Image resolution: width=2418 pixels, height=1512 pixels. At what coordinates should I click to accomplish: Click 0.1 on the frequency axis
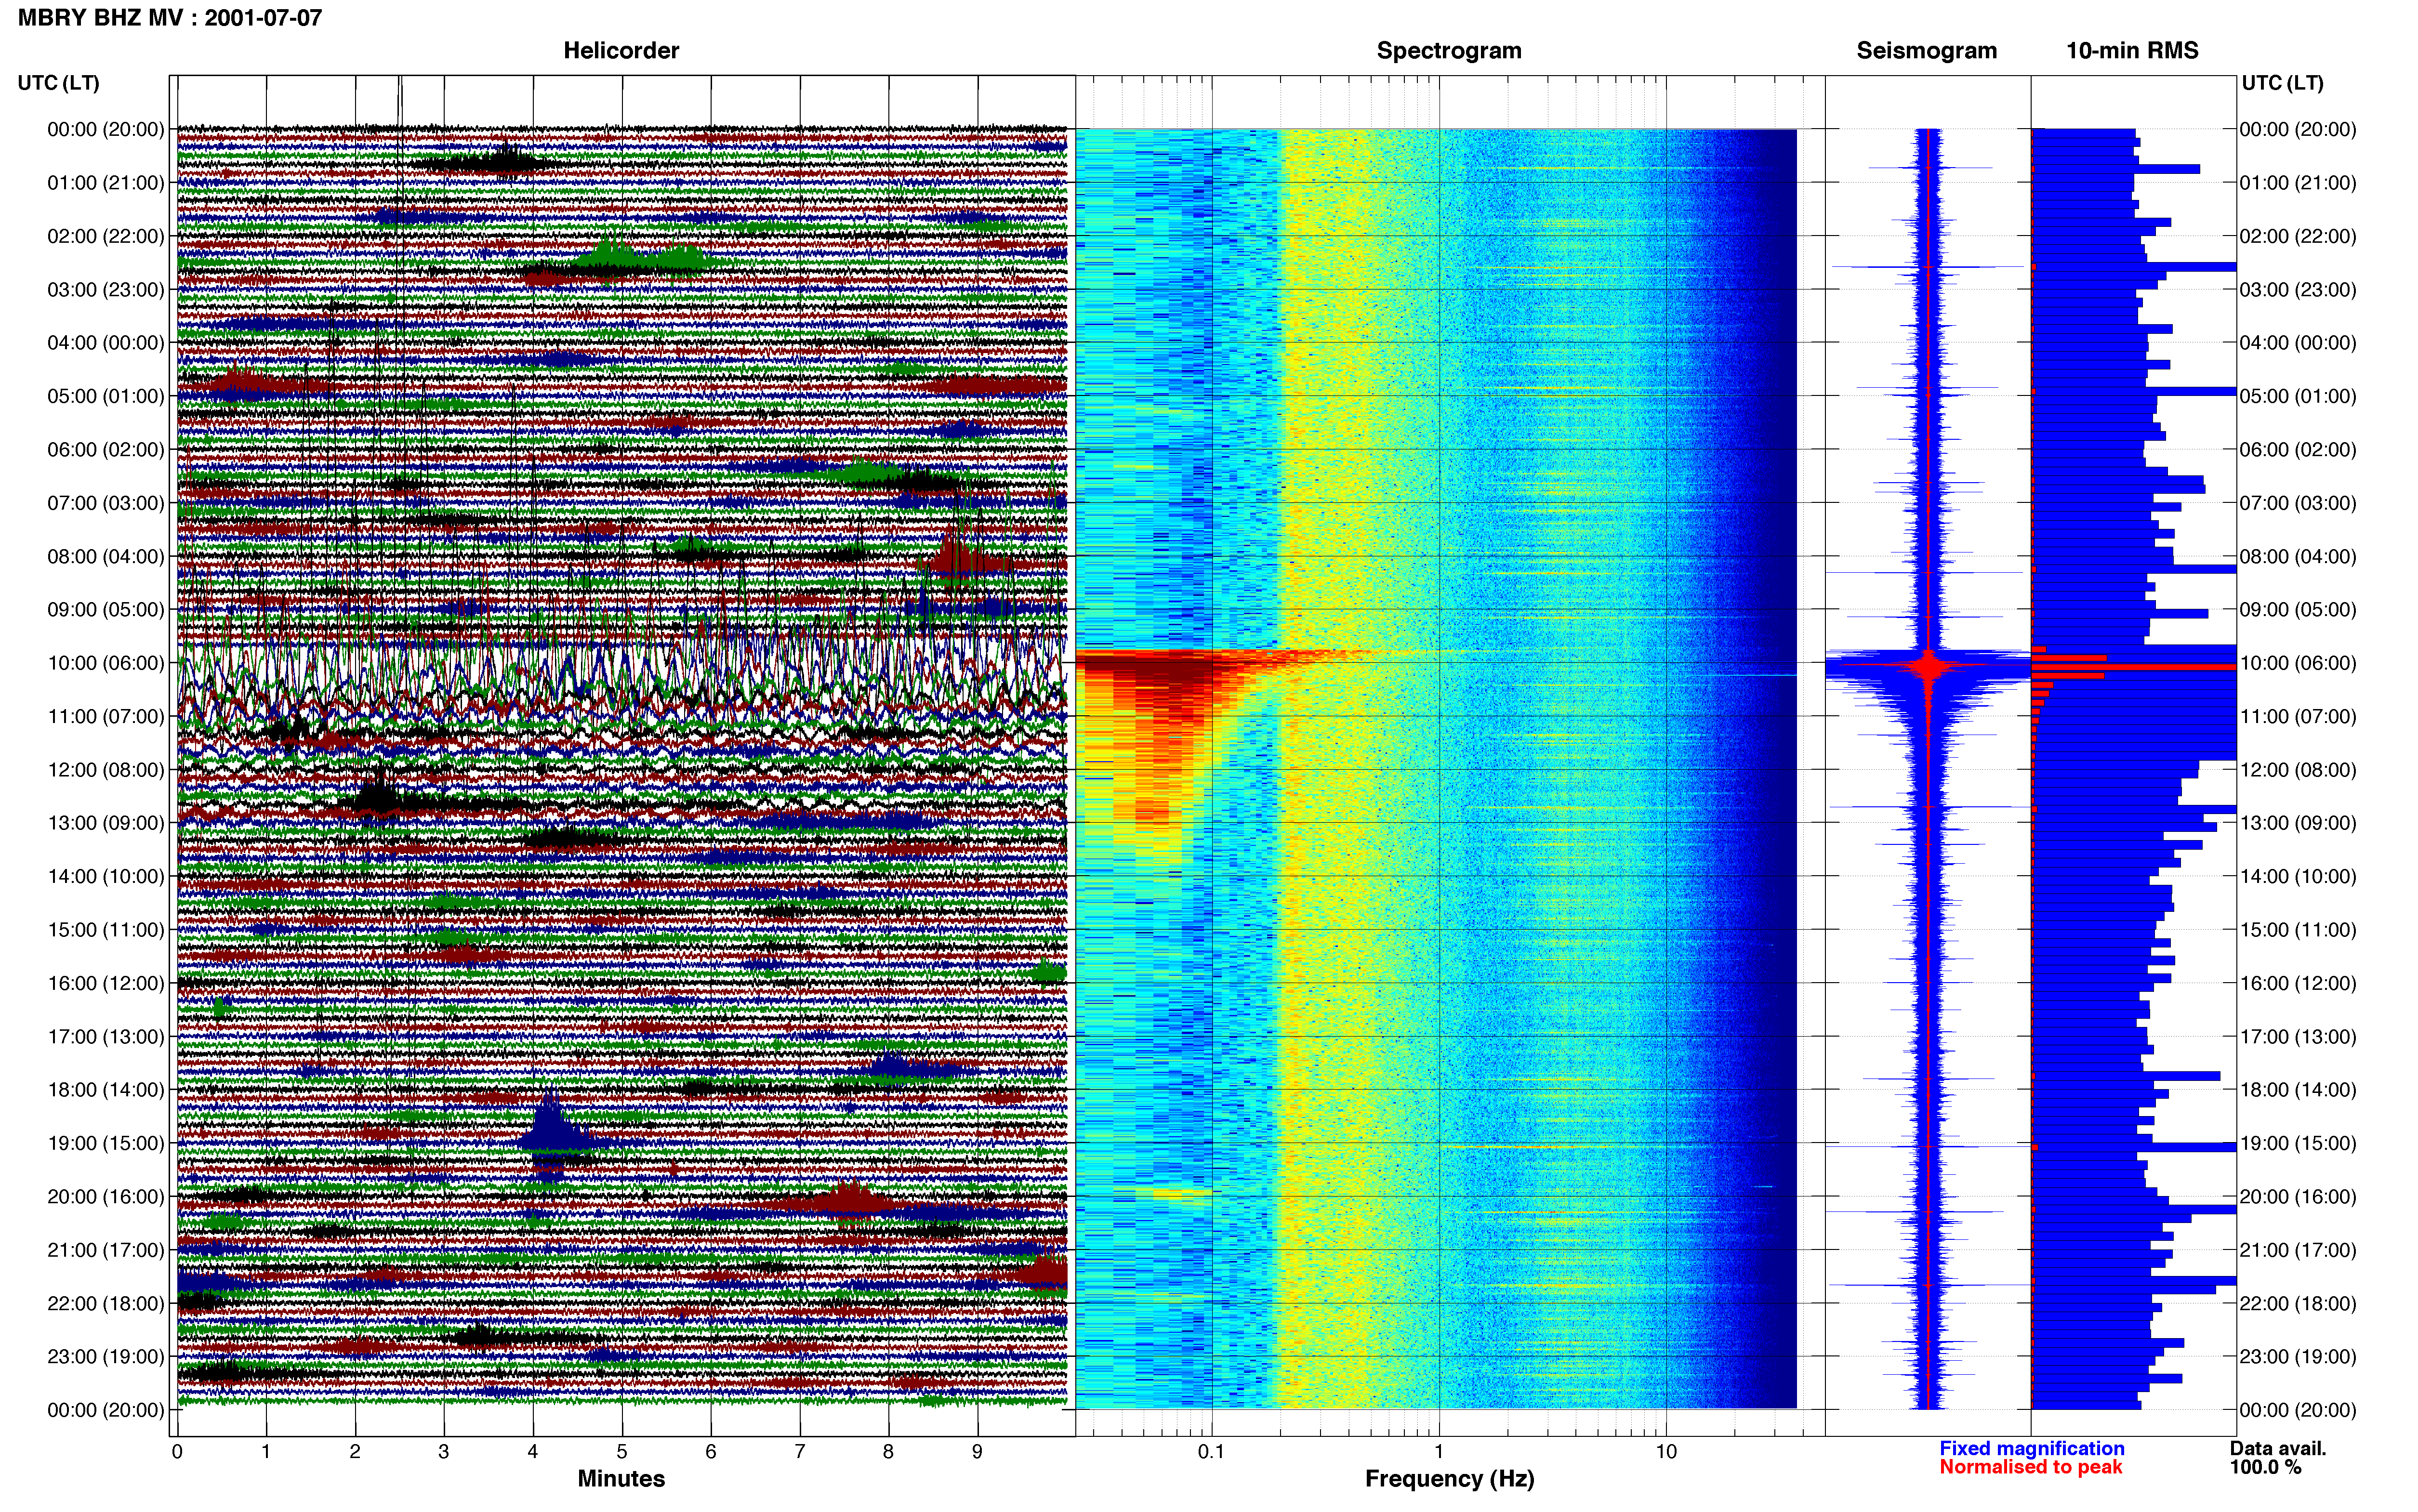(1211, 1451)
